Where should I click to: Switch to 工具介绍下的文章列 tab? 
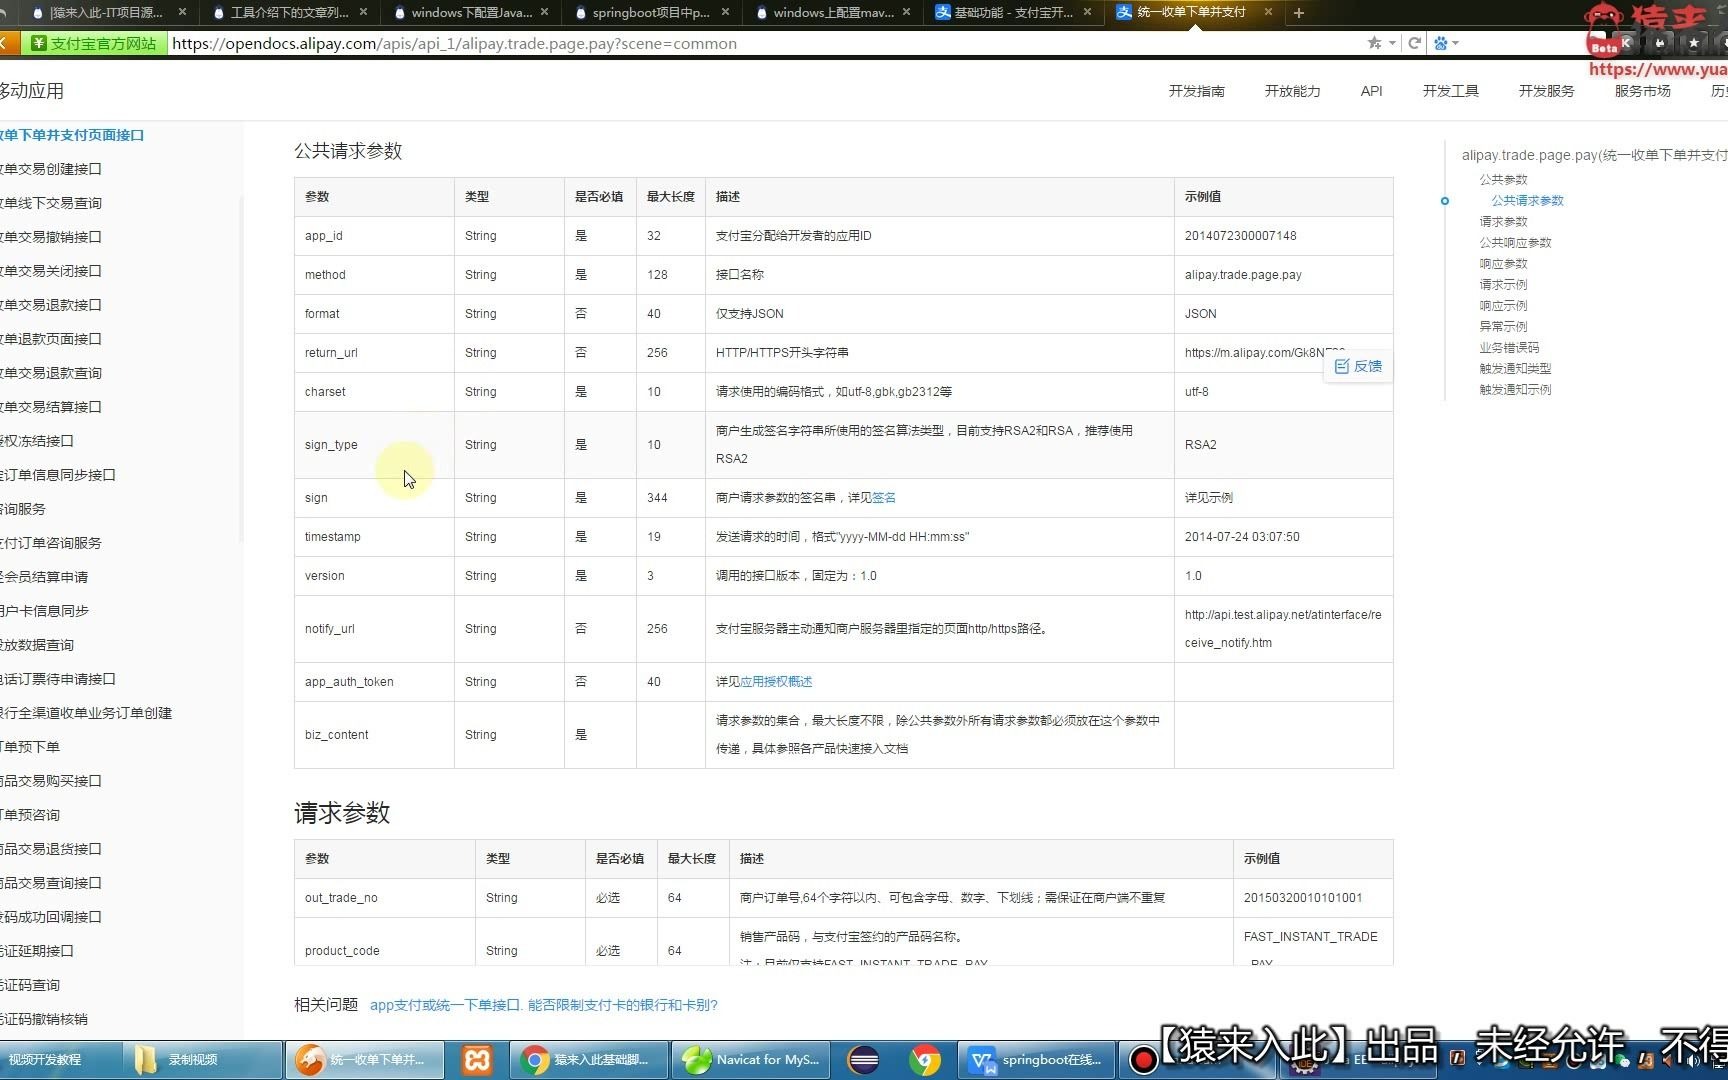(x=287, y=13)
